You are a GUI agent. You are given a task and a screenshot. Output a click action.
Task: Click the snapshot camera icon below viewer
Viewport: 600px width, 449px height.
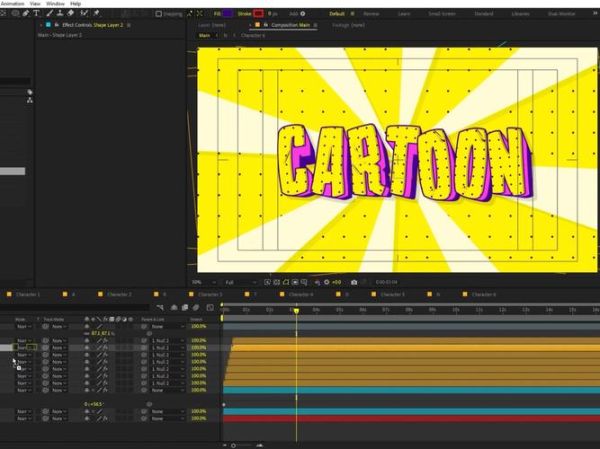354,282
